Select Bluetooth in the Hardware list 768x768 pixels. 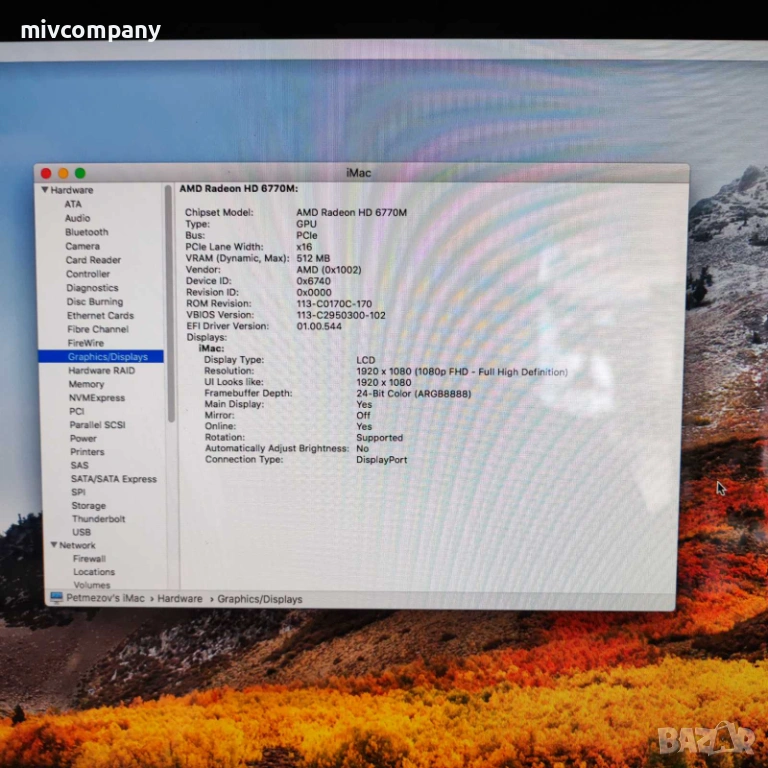click(86, 232)
